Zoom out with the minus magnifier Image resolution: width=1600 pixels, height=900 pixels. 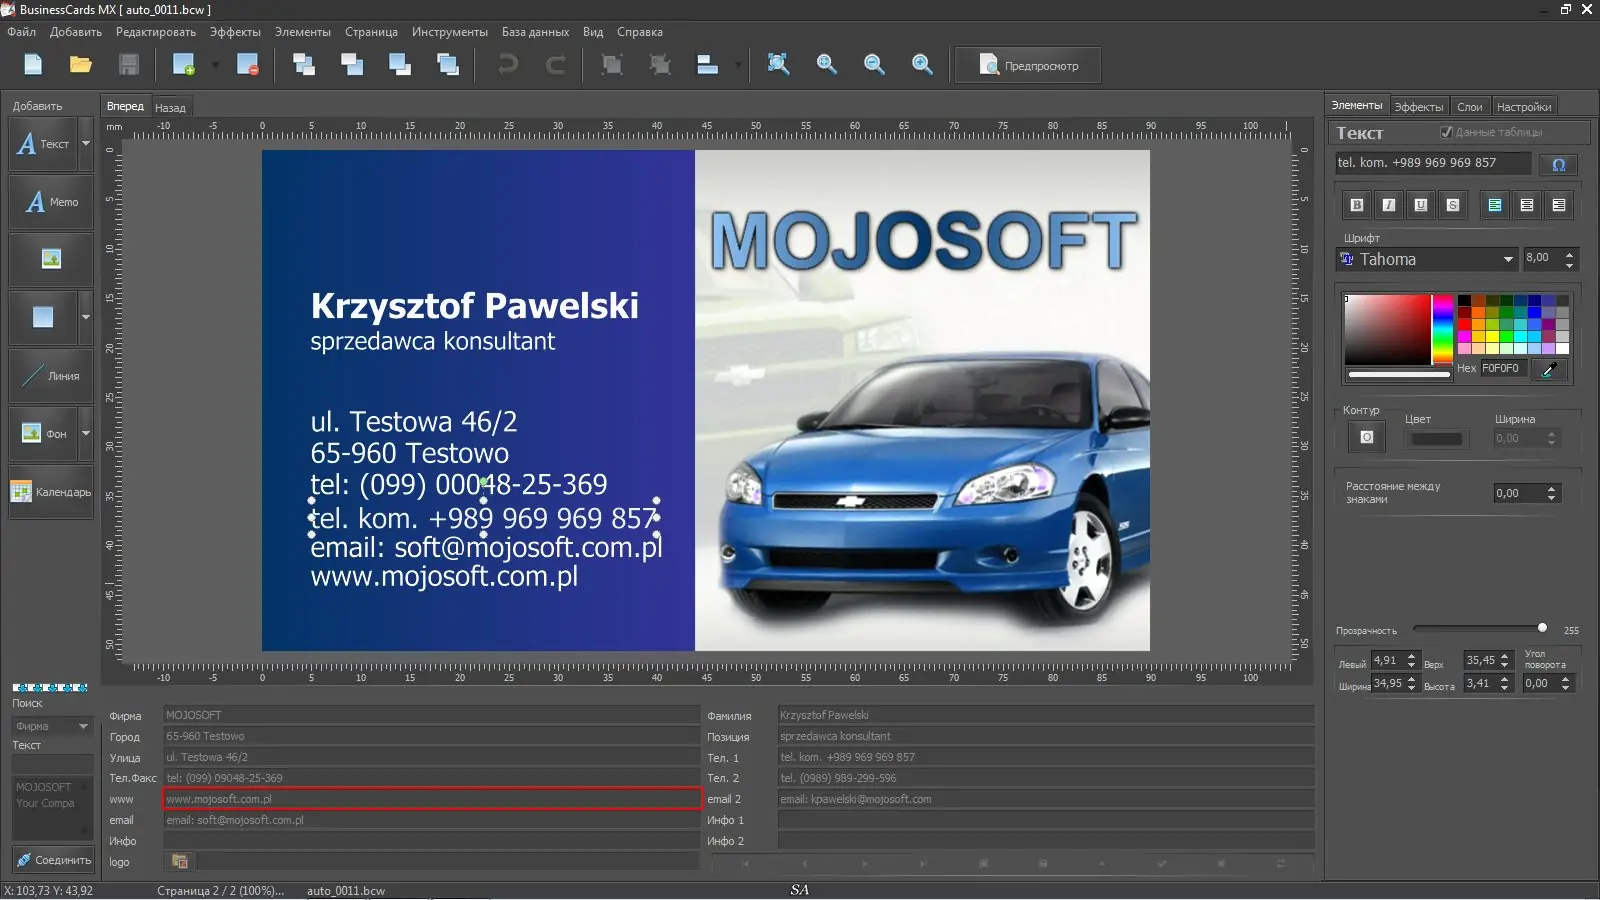pos(874,65)
